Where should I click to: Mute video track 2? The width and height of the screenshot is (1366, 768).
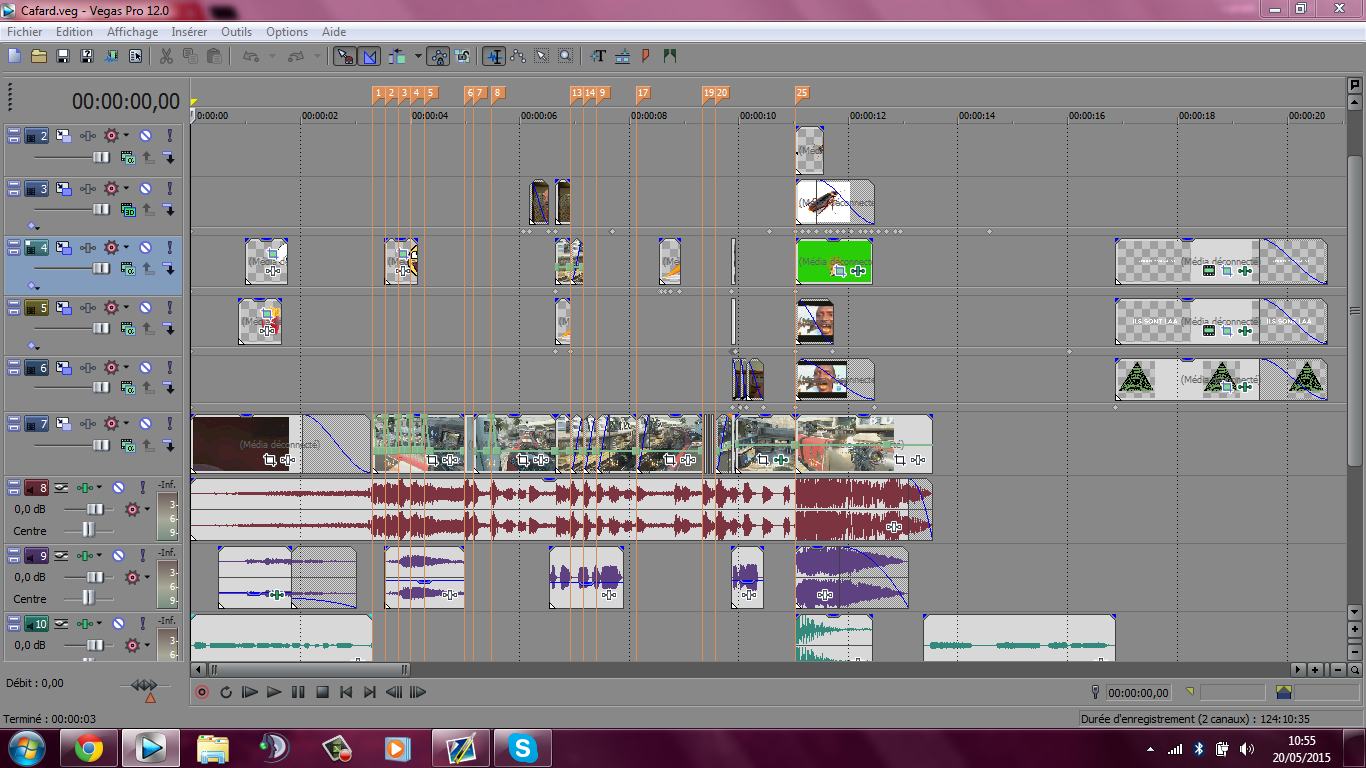click(145, 135)
